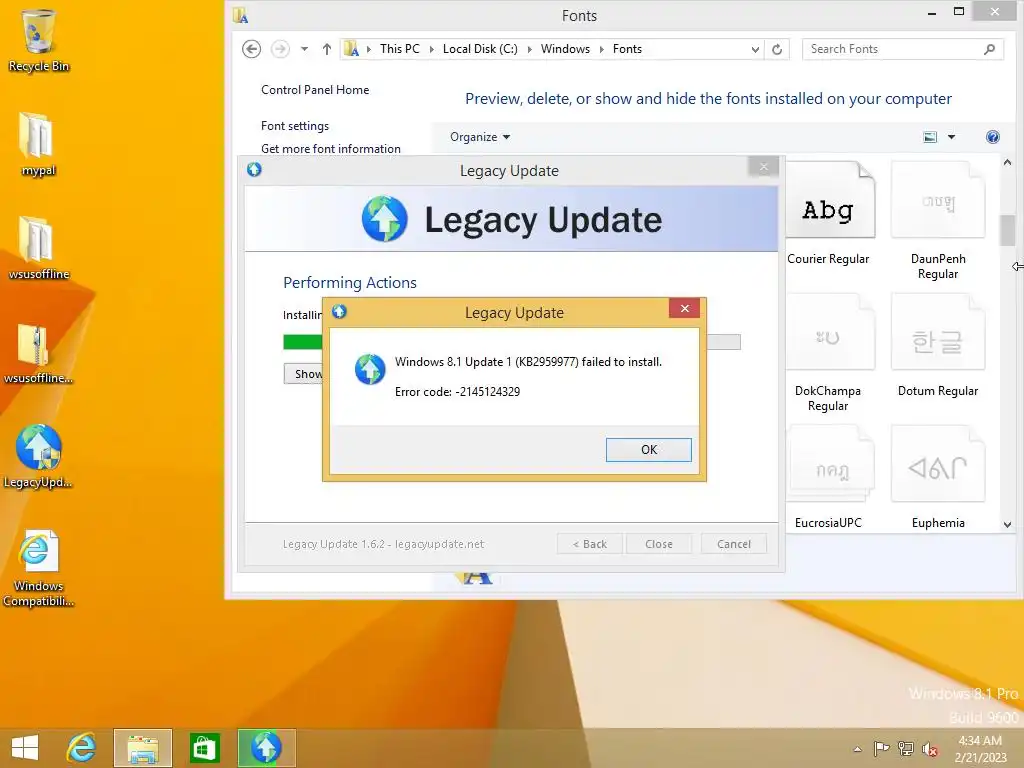The image size is (1024, 768).
Task: Close the Legacy Update error dialog
Action: pyautogui.click(x=684, y=308)
